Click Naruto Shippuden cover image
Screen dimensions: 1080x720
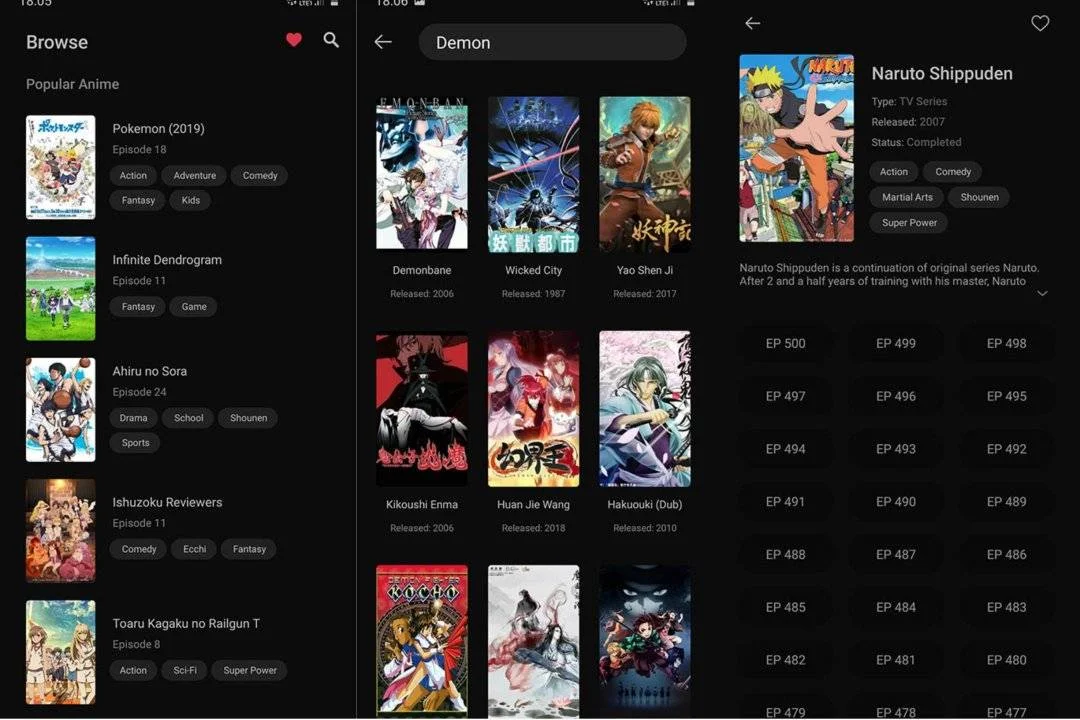point(796,148)
